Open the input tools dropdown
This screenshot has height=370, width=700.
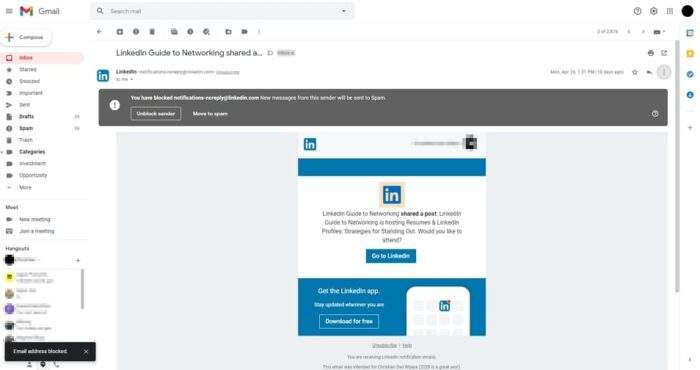[659, 32]
